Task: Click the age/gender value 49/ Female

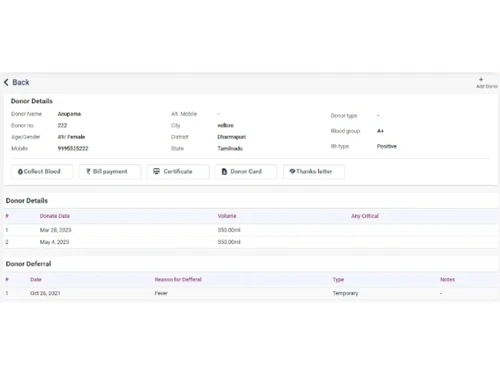Action: pyautogui.click(x=71, y=137)
